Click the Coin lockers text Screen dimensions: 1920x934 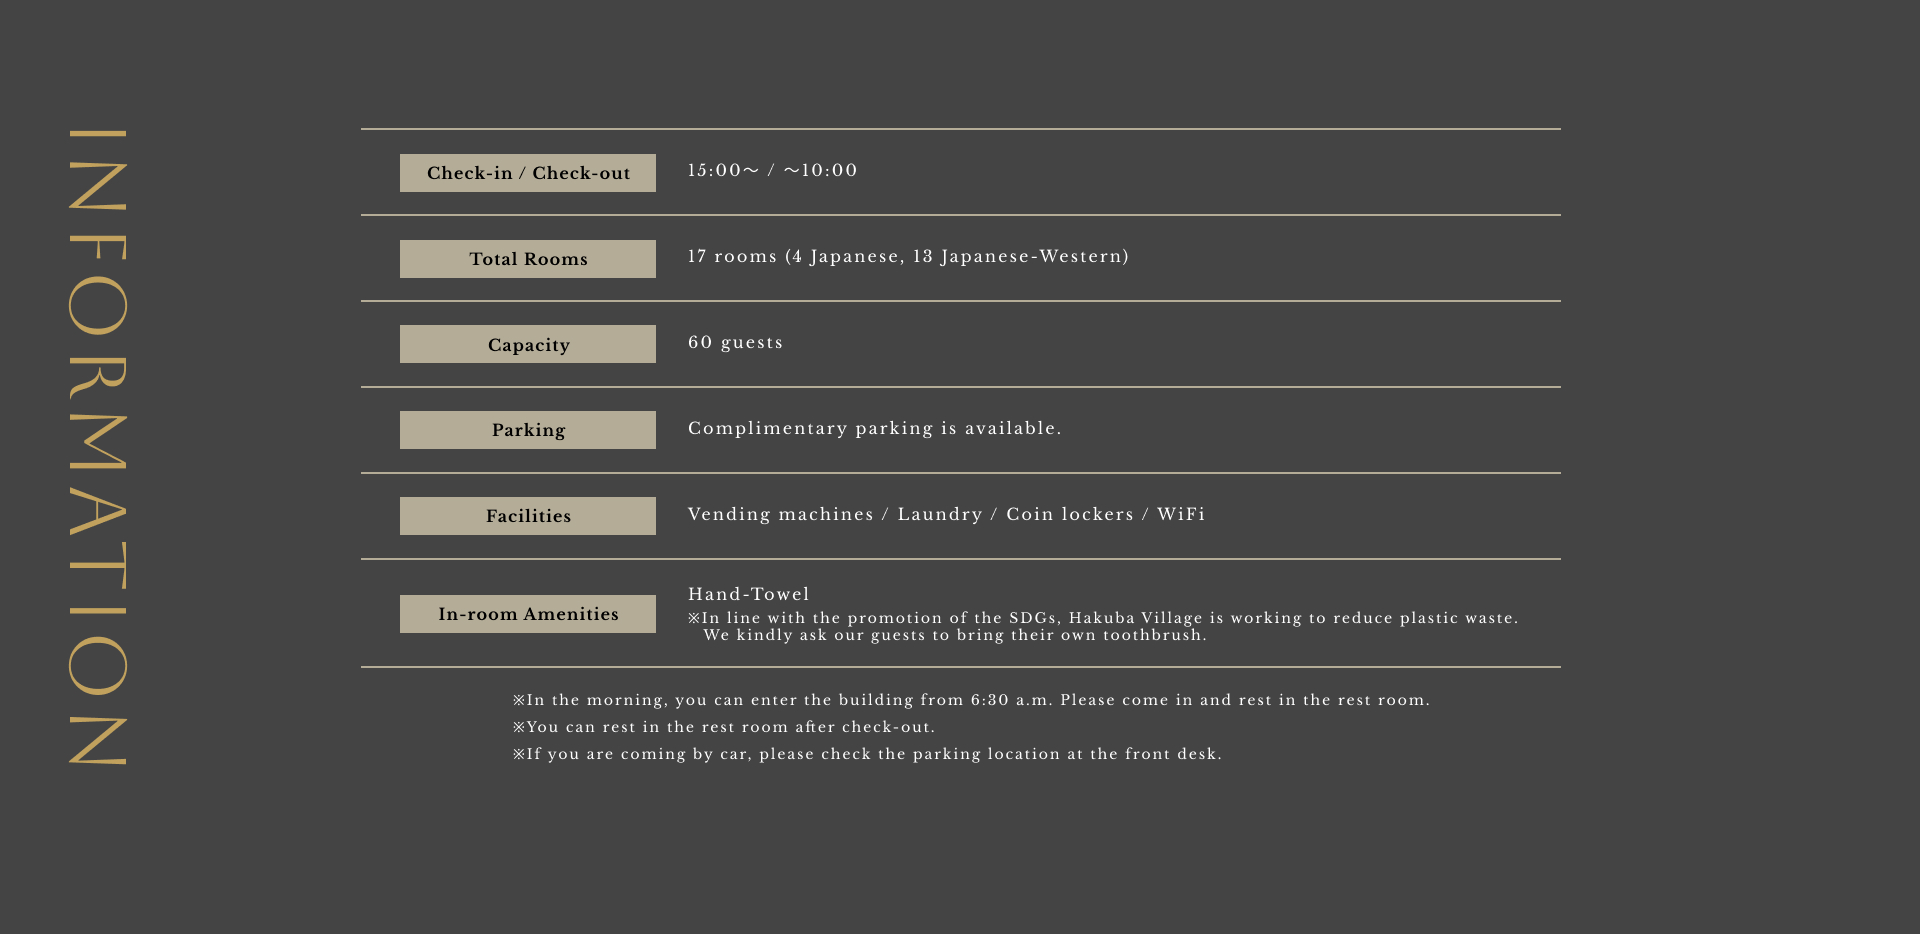(1069, 514)
